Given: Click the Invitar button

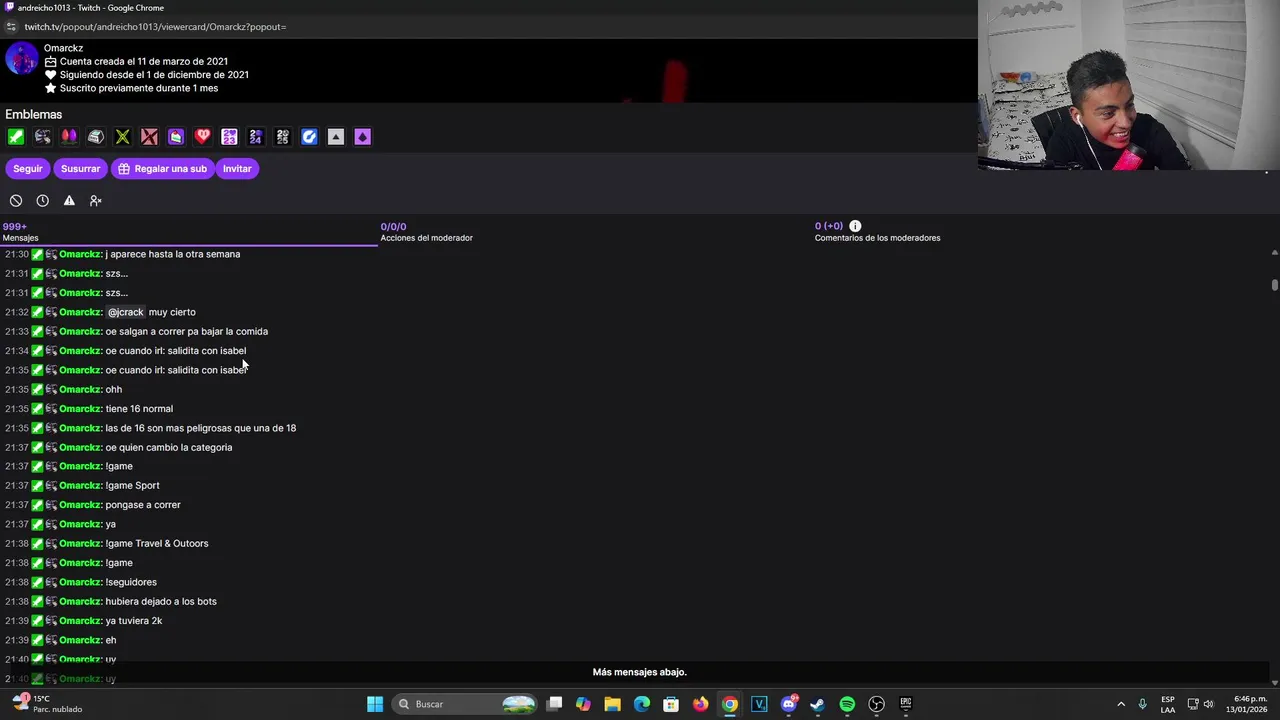Looking at the screenshot, I should point(237,169).
